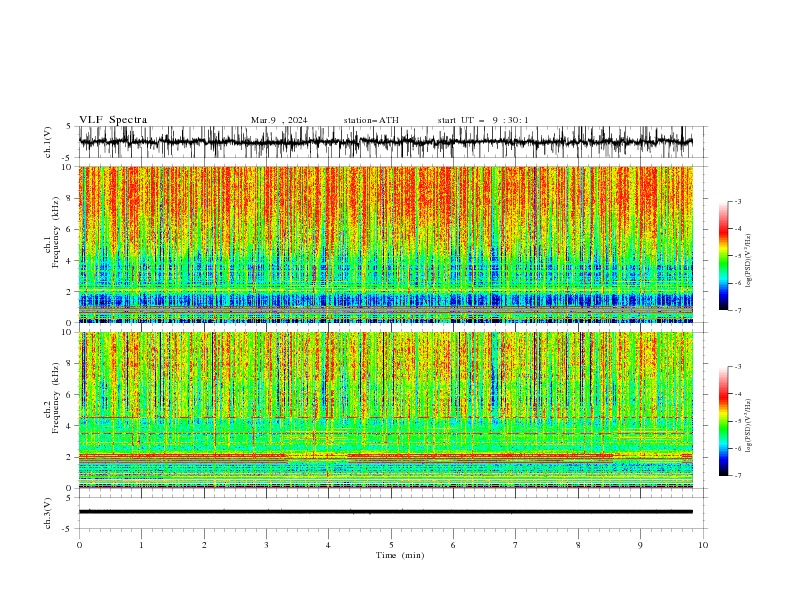Click the log(PSD) label beside ch.2 color bar
The height and width of the screenshot is (612, 792).
[x=748, y=426]
